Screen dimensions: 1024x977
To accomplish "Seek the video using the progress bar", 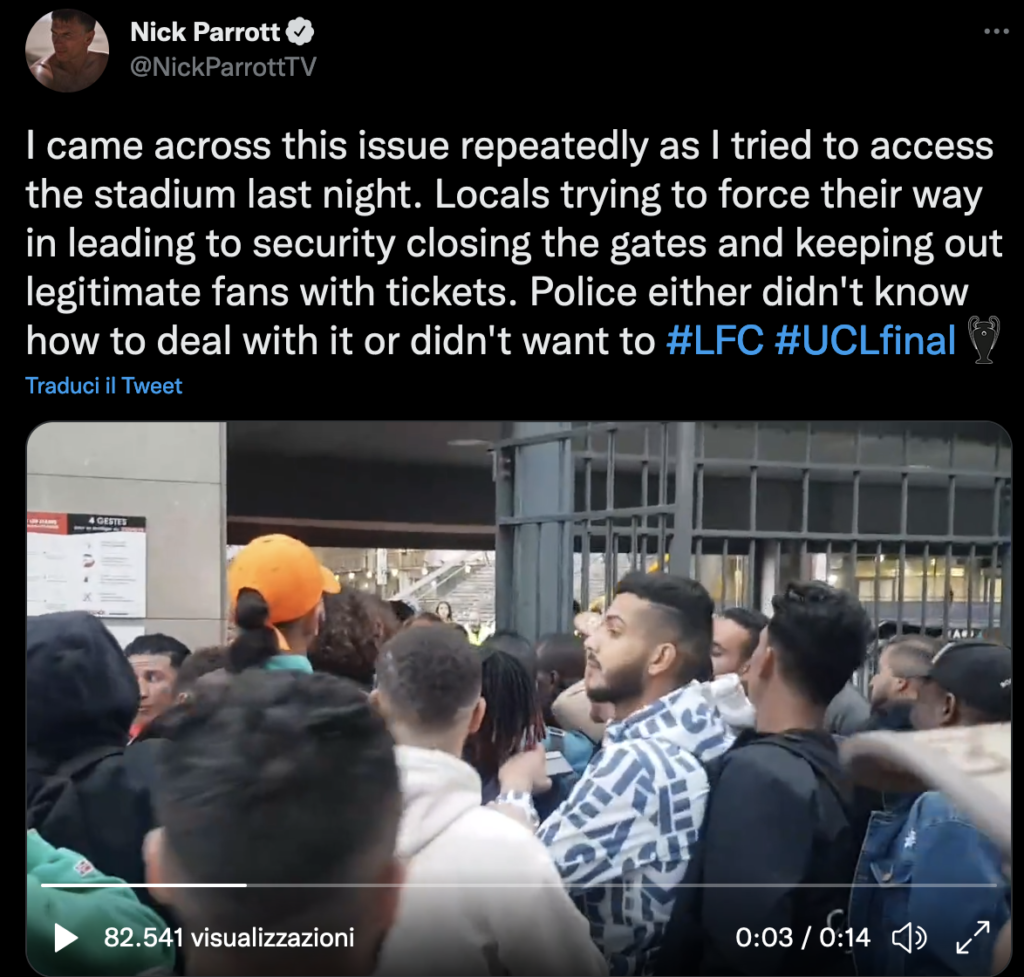I will pyautogui.click(x=519, y=885).
